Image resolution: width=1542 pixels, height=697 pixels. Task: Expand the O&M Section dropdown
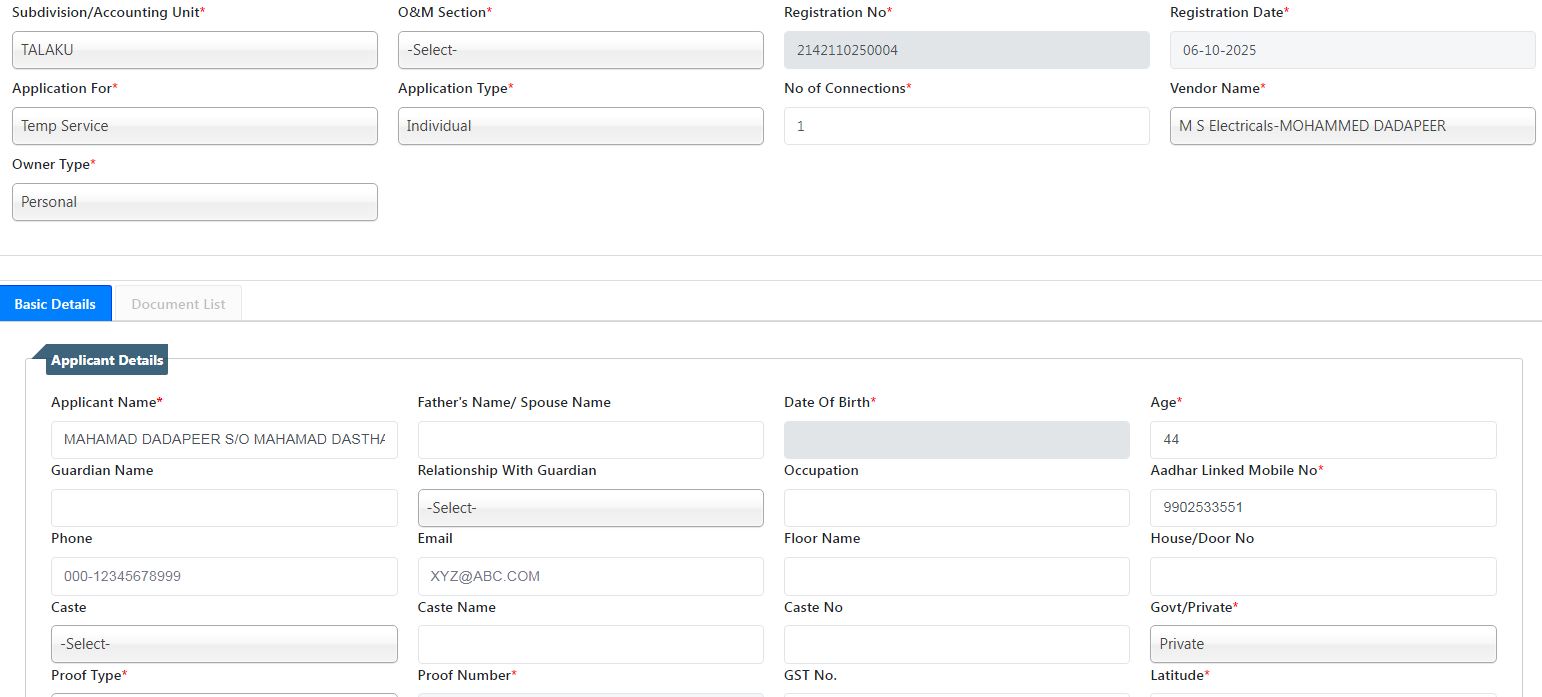[x=580, y=50]
